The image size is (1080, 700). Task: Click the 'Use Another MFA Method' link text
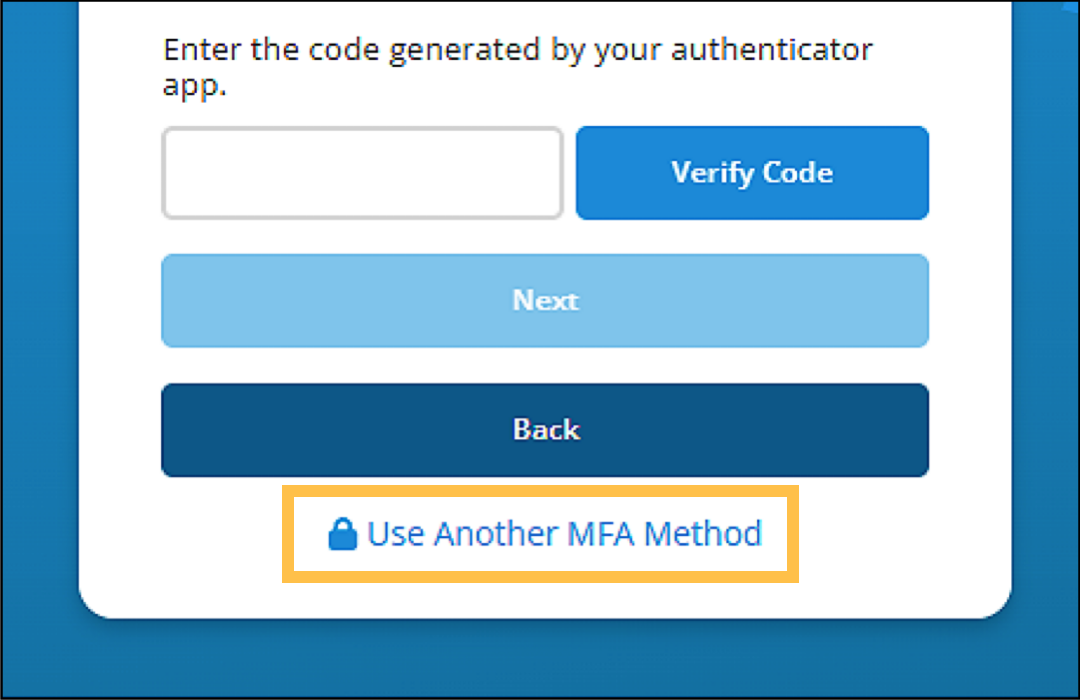567,533
